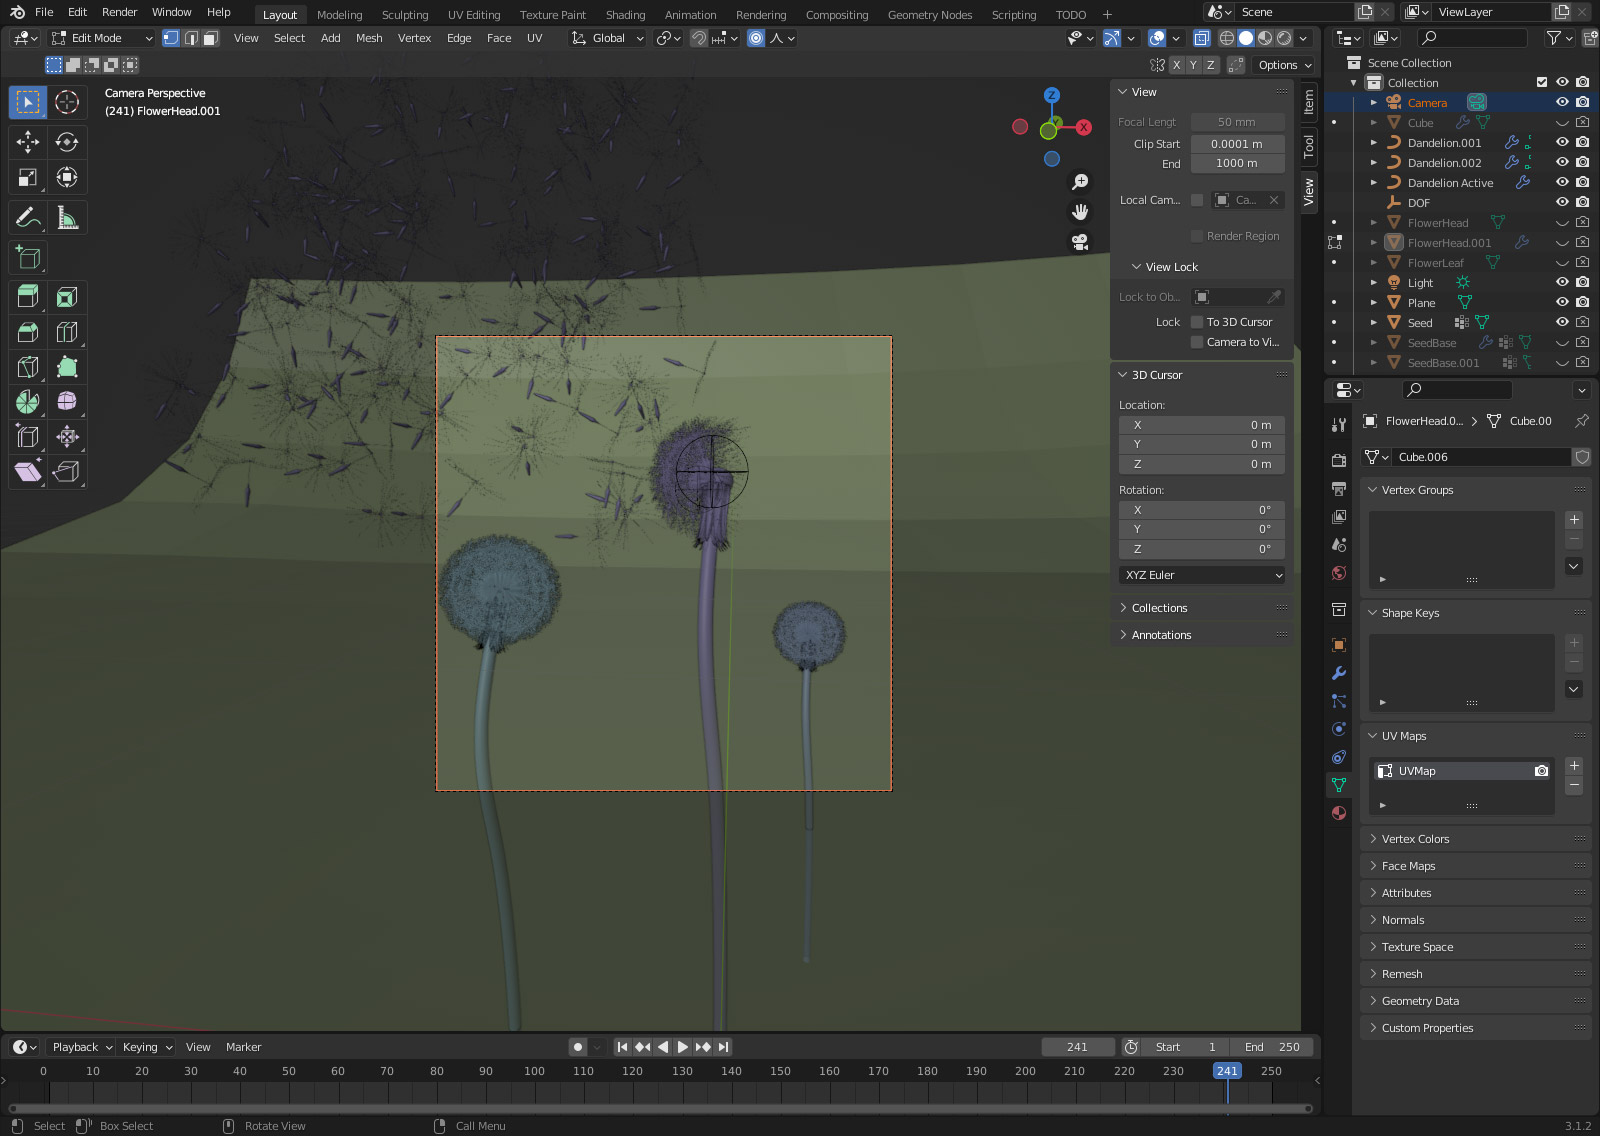This screenshot has height=1136, width=1600.
Task: Click the viewport pan hand icon
Action: pyautogui.click(x=1080, y=212)
